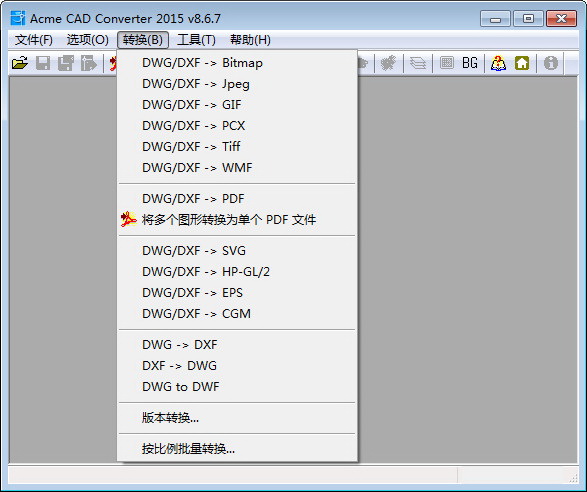The image size is (587, 492).
Task: Click the Acme CAD Converter title bar icon
Action: coord(18,18)
